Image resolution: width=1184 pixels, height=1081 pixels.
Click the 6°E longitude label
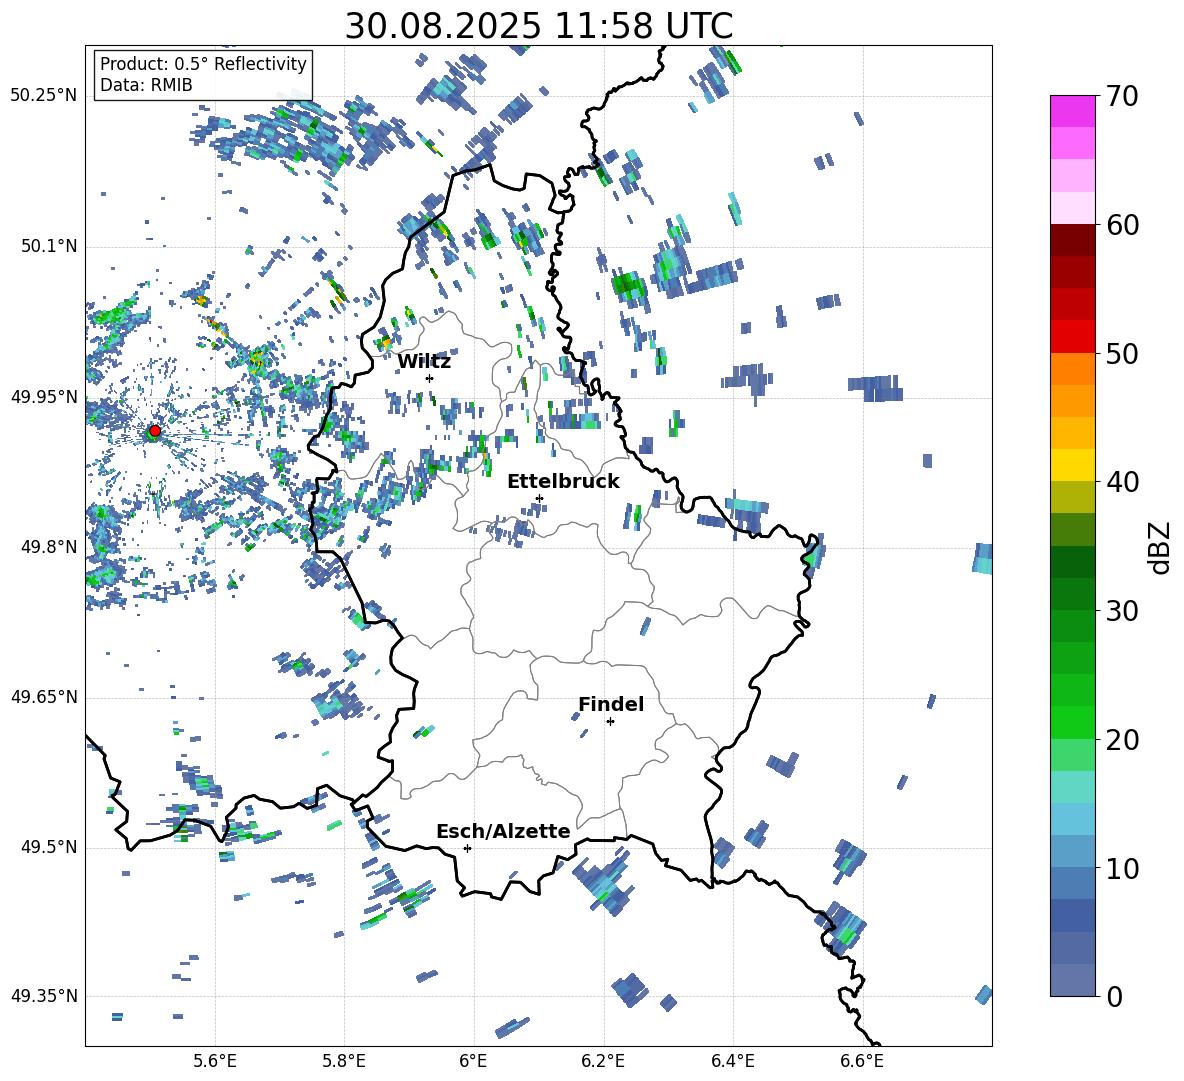(473, 1062)
